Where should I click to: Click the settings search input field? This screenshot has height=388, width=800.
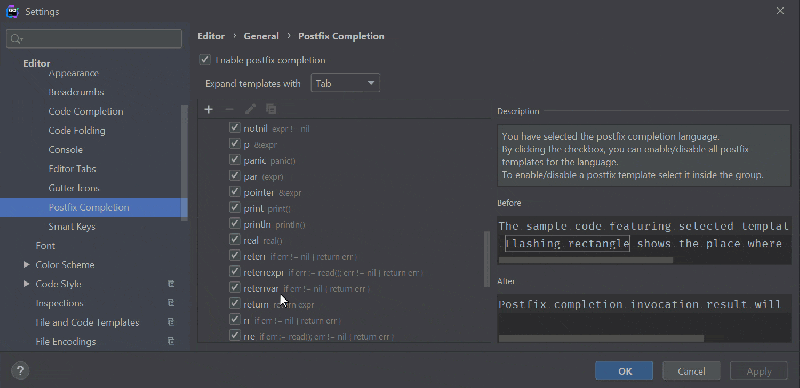(94, 39)
